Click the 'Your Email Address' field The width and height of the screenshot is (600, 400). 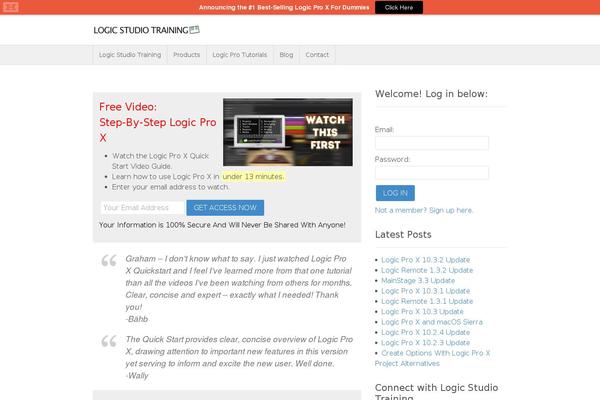click(143, 207)
